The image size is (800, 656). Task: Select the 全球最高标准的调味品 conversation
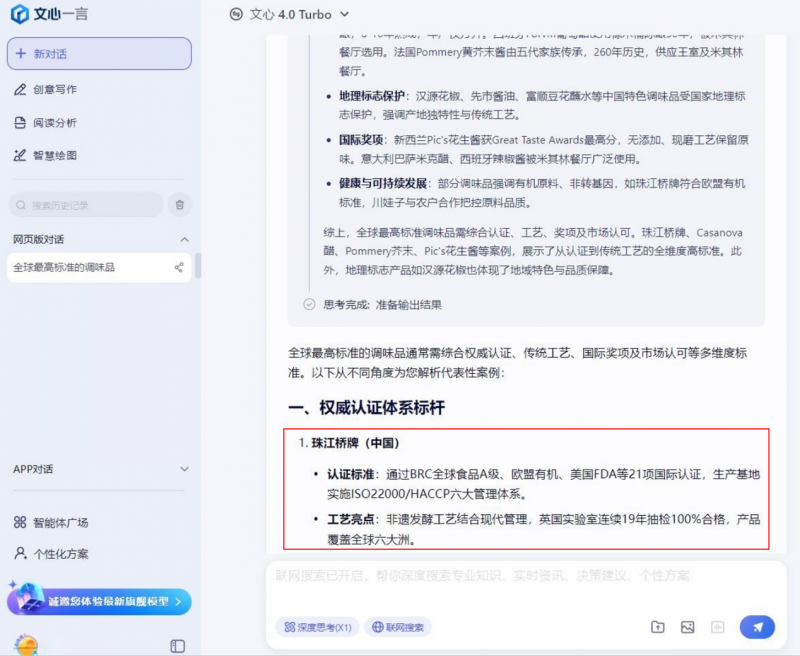click(99, 267)
